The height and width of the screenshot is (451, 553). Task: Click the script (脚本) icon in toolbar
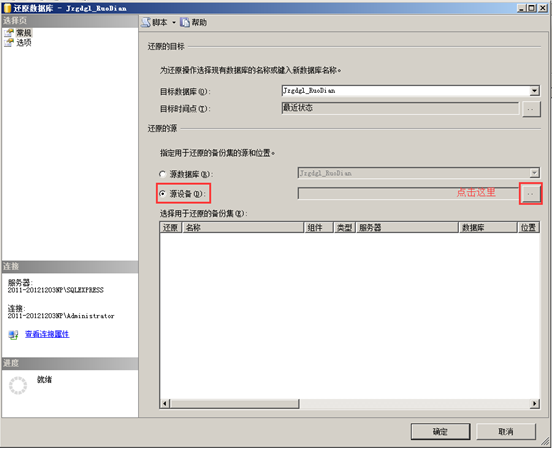click(x=146, y=23)
